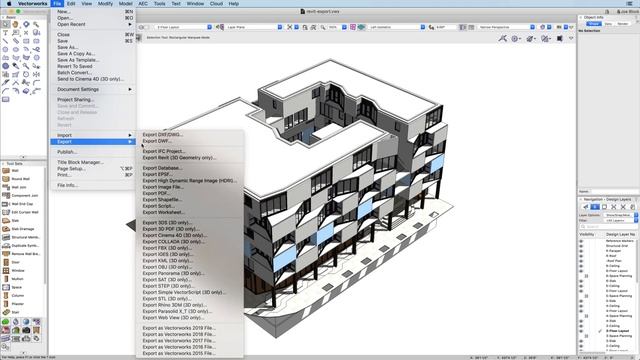Open the Left Isometric view dropdown
The width and height of the screenshot is (640, 360).
pos(396,27)
